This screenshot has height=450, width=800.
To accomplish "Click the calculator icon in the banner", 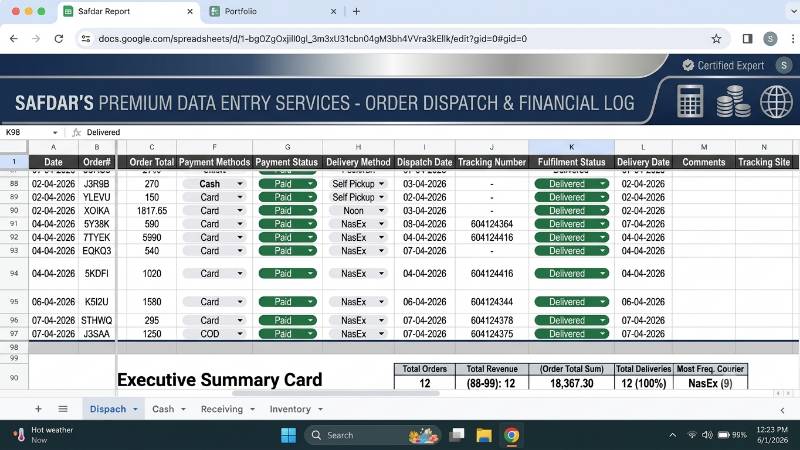I will pos(690,101).
